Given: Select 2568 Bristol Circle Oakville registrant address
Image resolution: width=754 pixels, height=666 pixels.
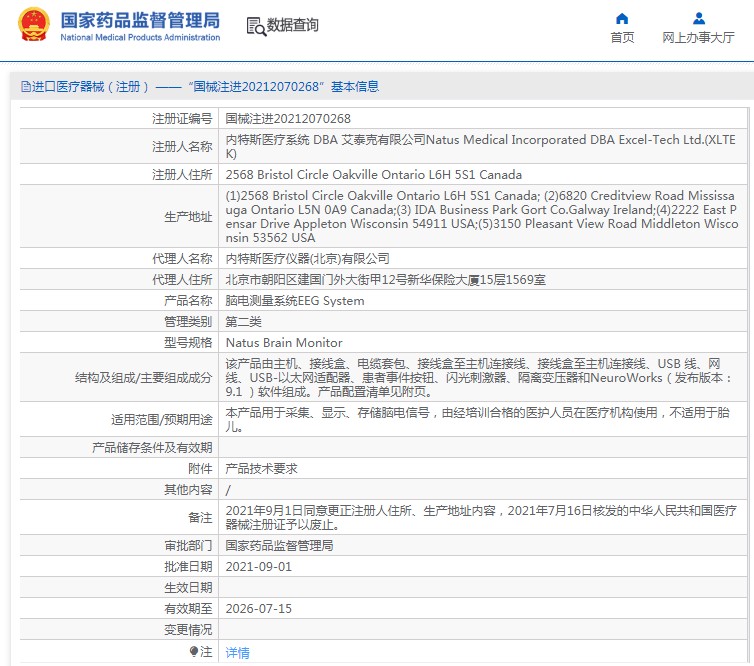Looking at the screenshot, I should coord(374,175).
